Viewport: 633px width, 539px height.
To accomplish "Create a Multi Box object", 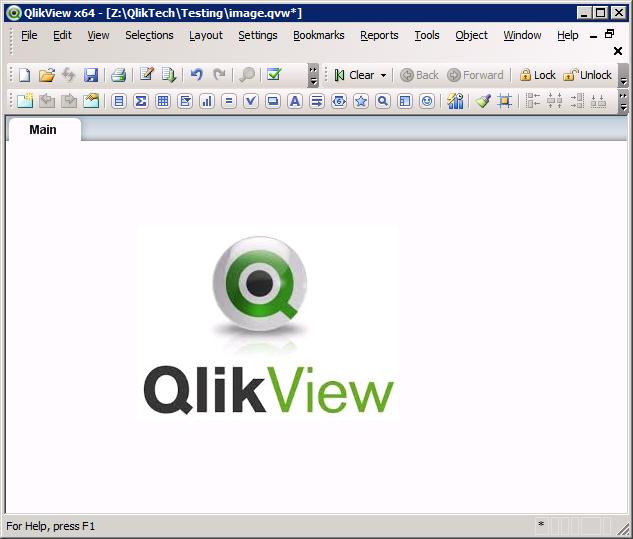I will click(x=185, y=101).
